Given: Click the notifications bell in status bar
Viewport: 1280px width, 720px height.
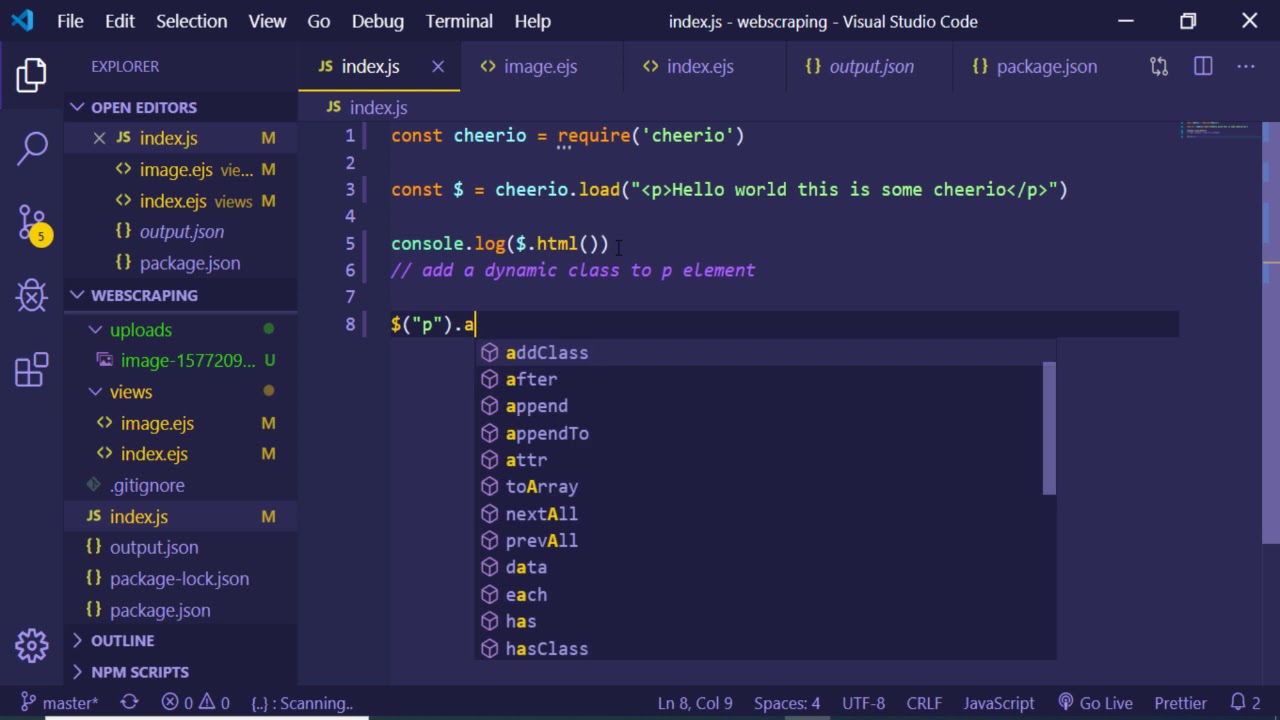Looking at the screenshot, I should click(x=1245, y=703).
